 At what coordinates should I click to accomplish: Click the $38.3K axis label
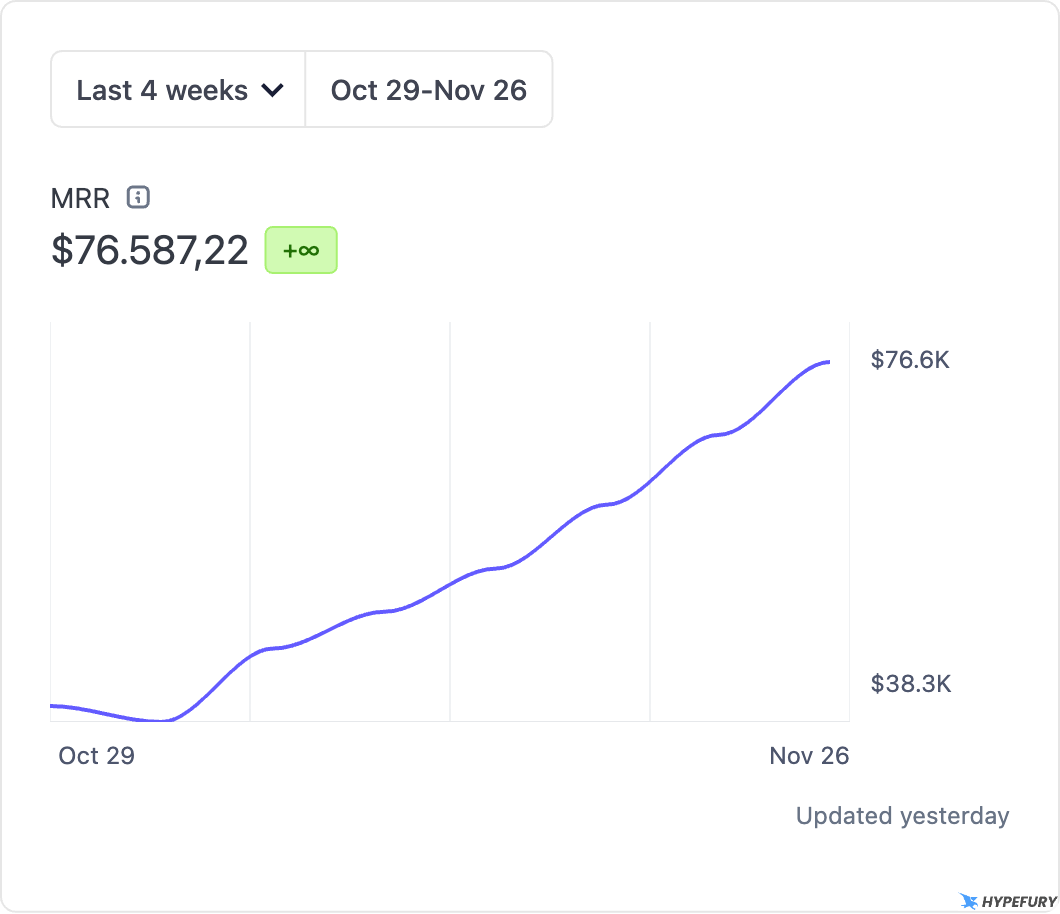click(910, 684)
